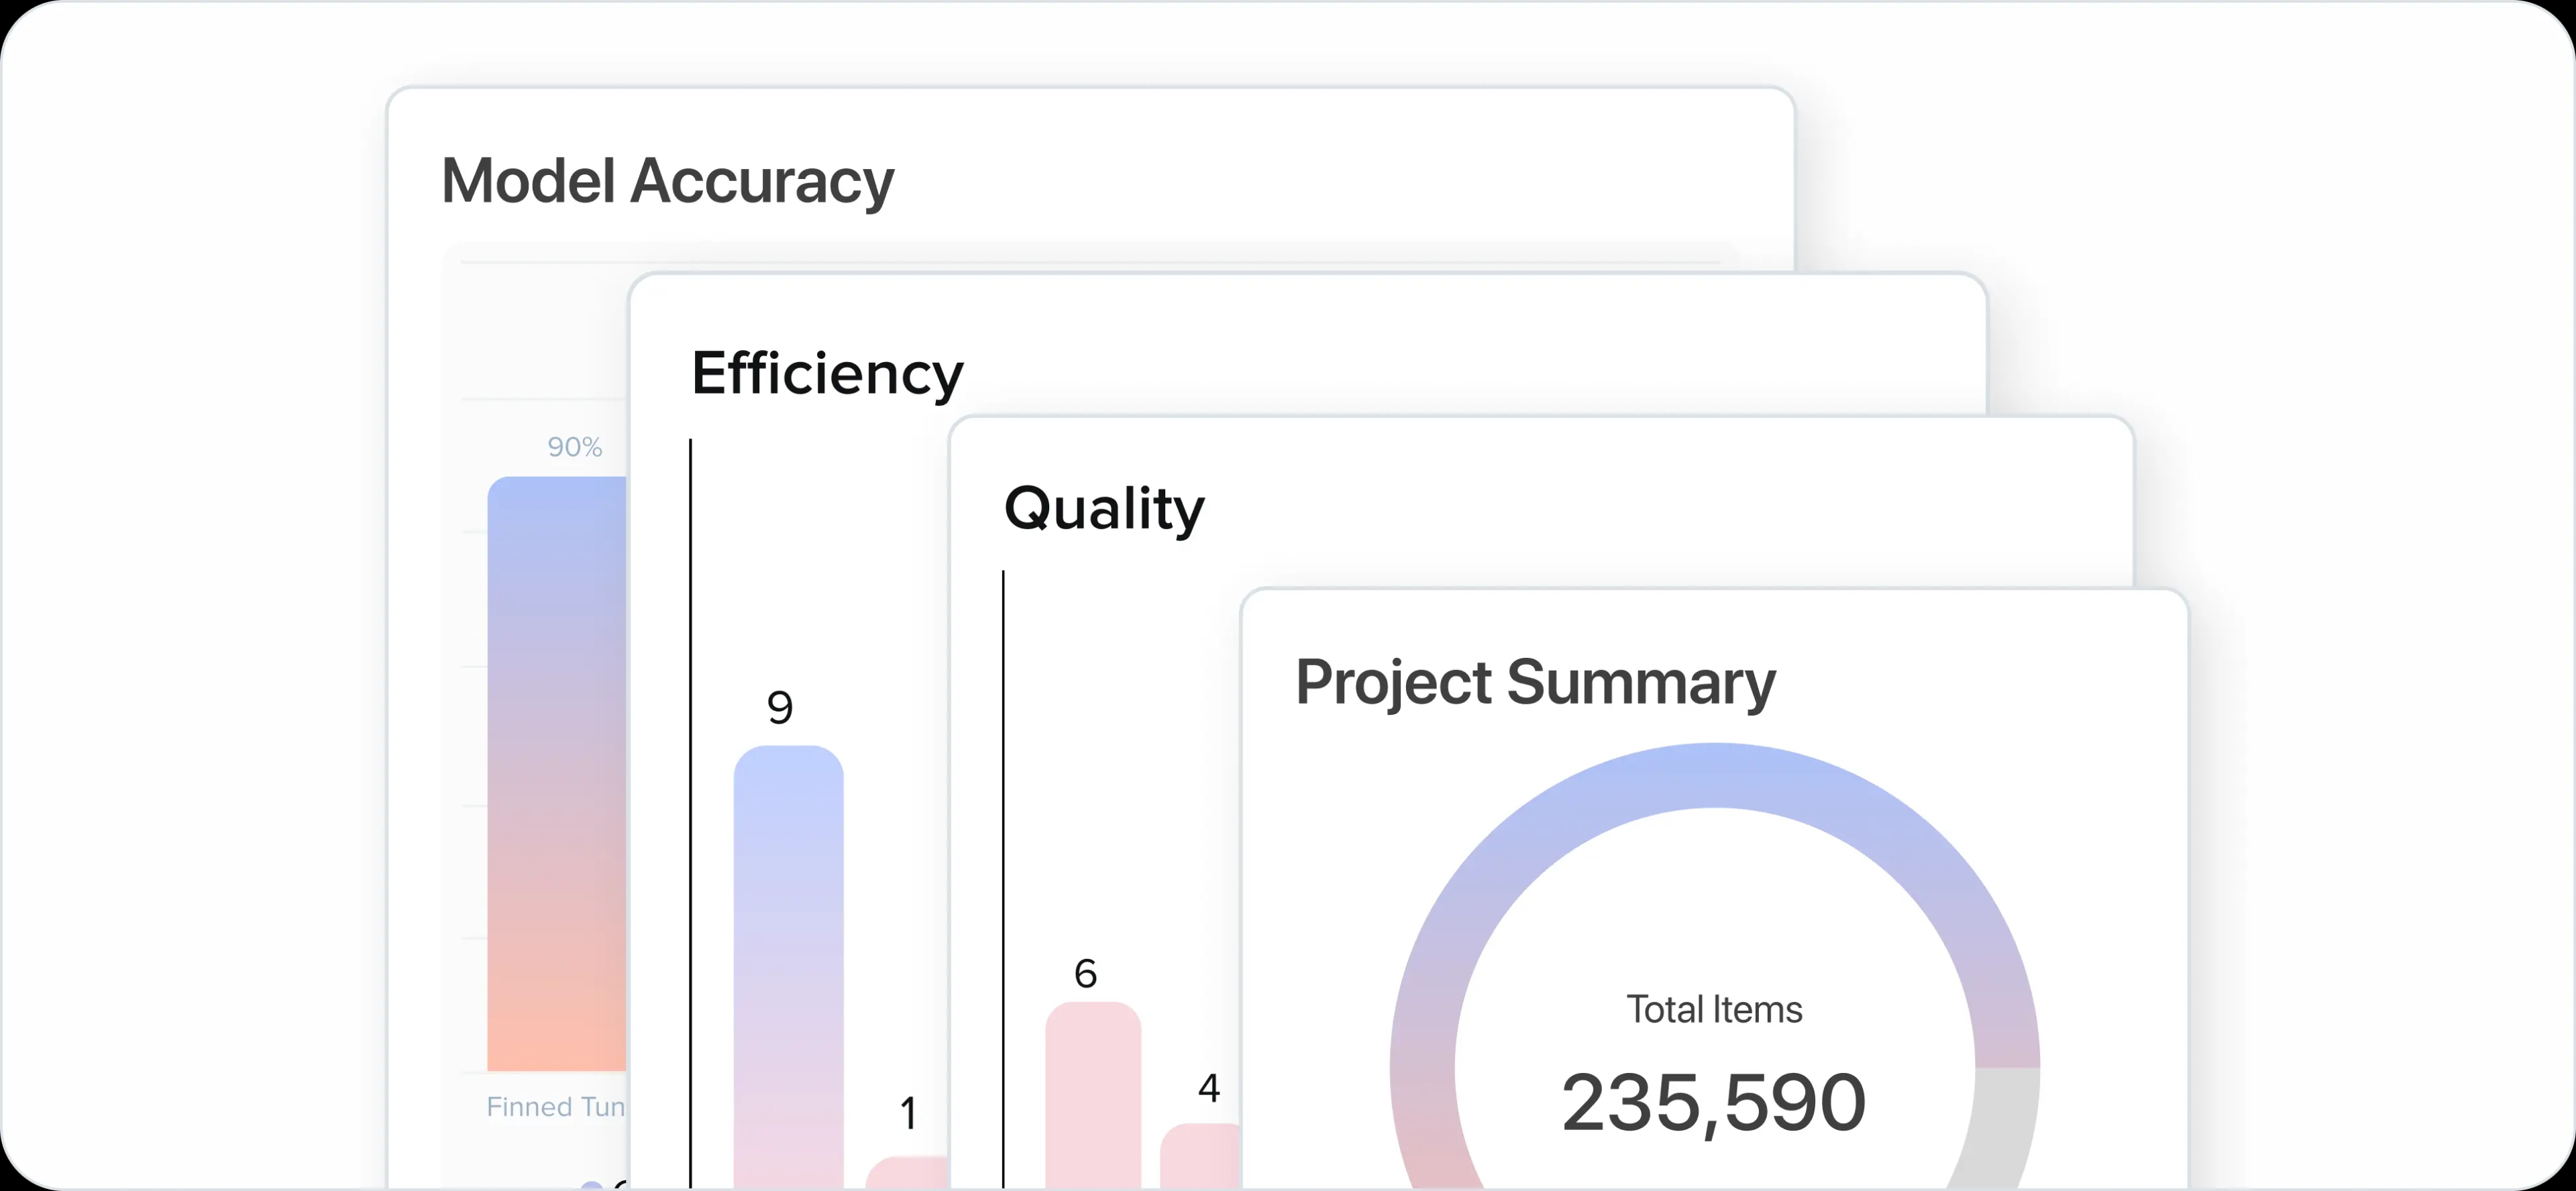This screenshot has width=2576, height=1191.
Task: Click the Quality bar labeled 6
Action: [x=1093, y=1095]
